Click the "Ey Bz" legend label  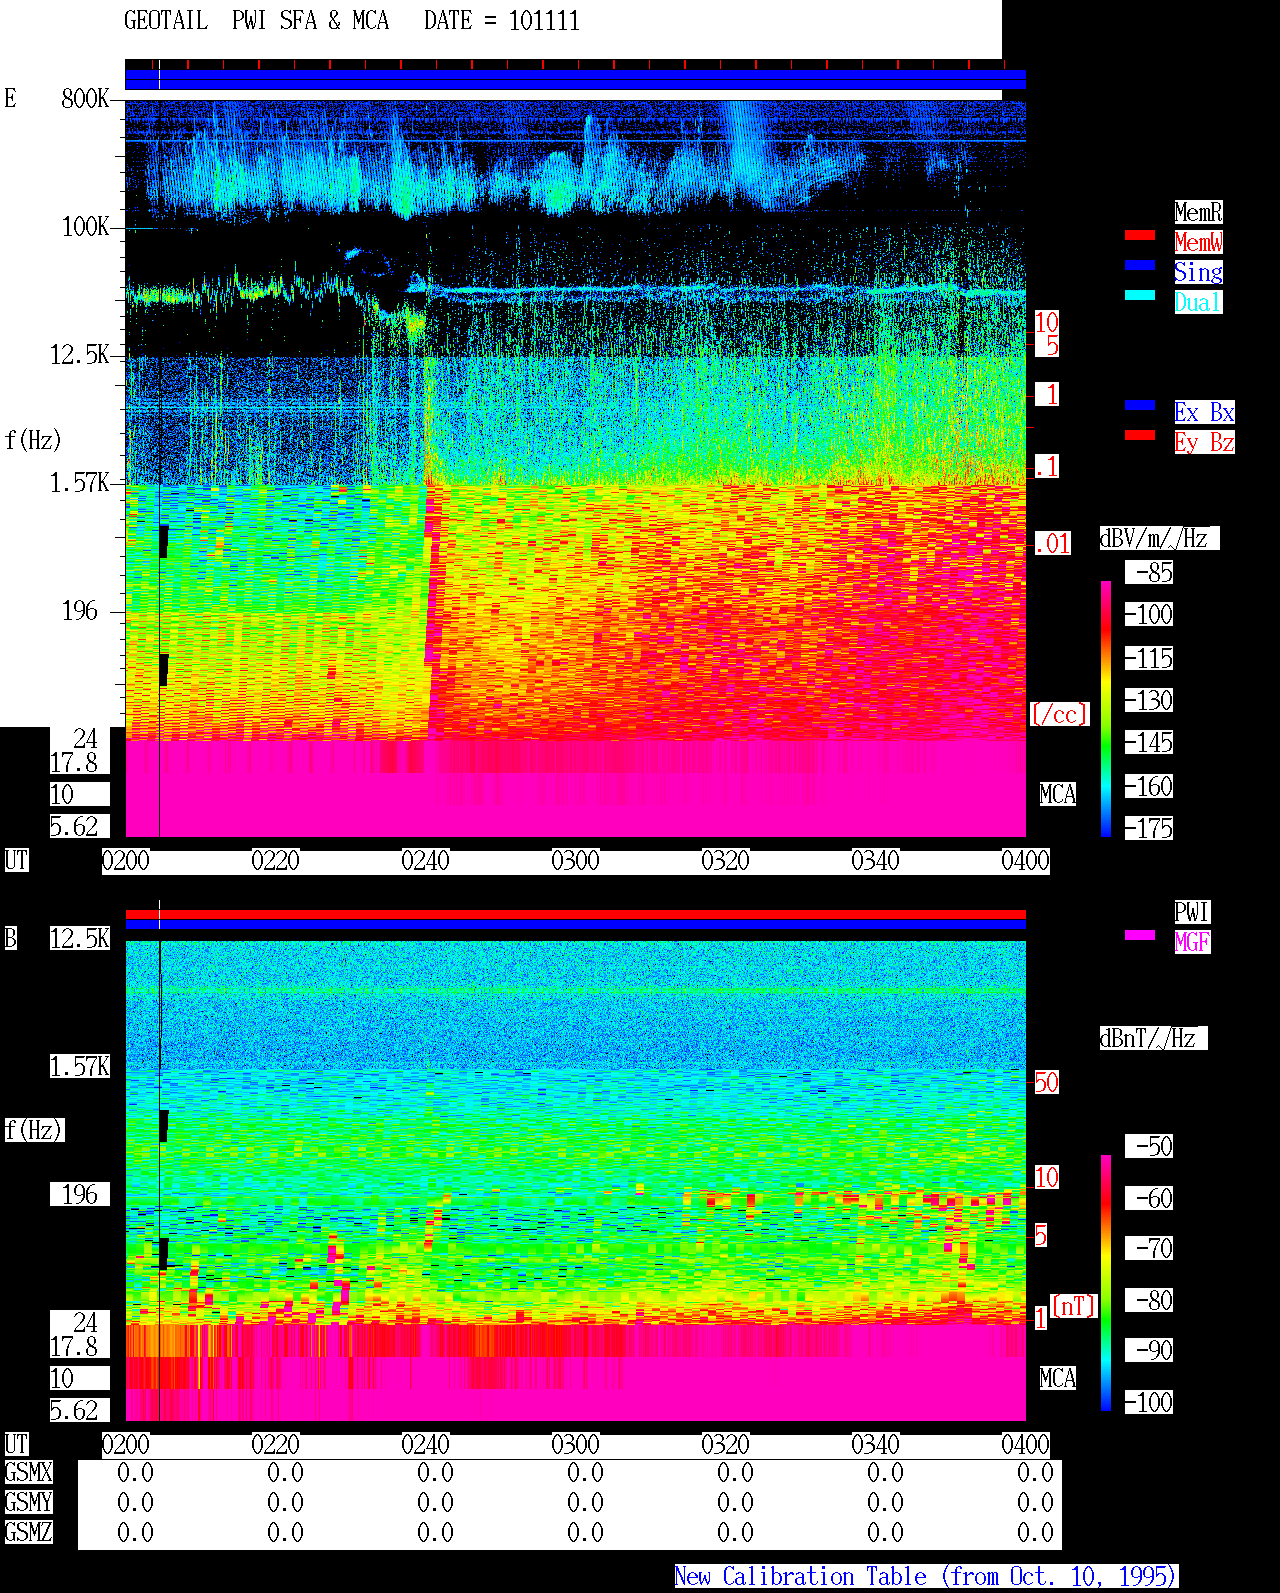tap(1204, 442)
